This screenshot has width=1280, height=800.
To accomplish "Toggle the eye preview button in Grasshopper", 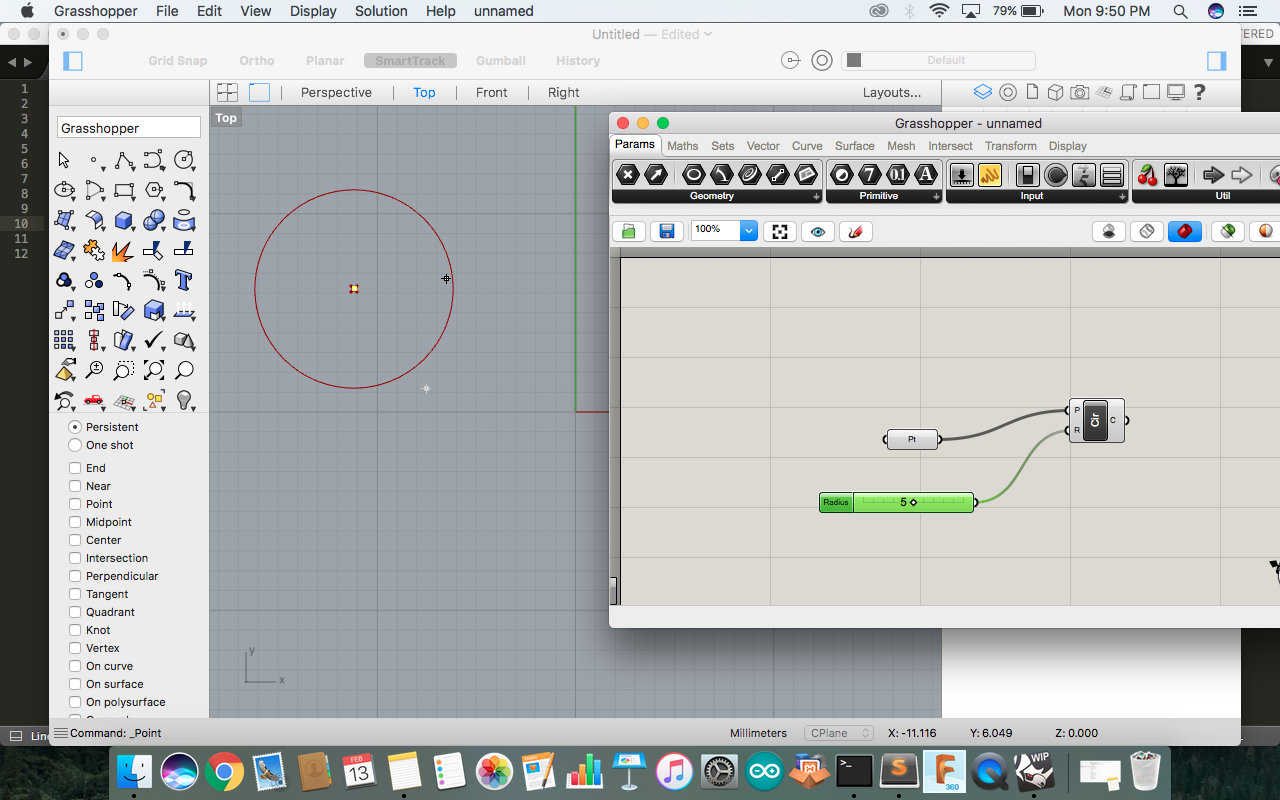I will pyautogui.click(x=818, y=231).
